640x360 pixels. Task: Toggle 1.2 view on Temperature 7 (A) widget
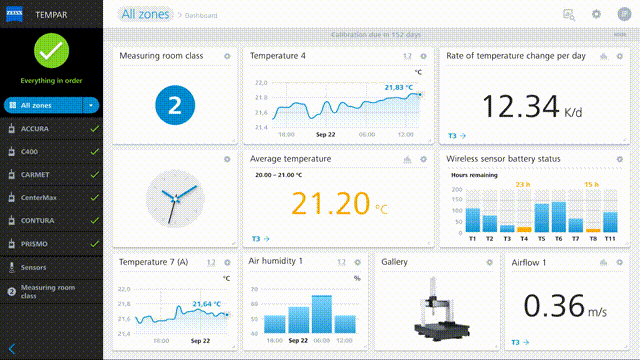(x=211, y=262)
